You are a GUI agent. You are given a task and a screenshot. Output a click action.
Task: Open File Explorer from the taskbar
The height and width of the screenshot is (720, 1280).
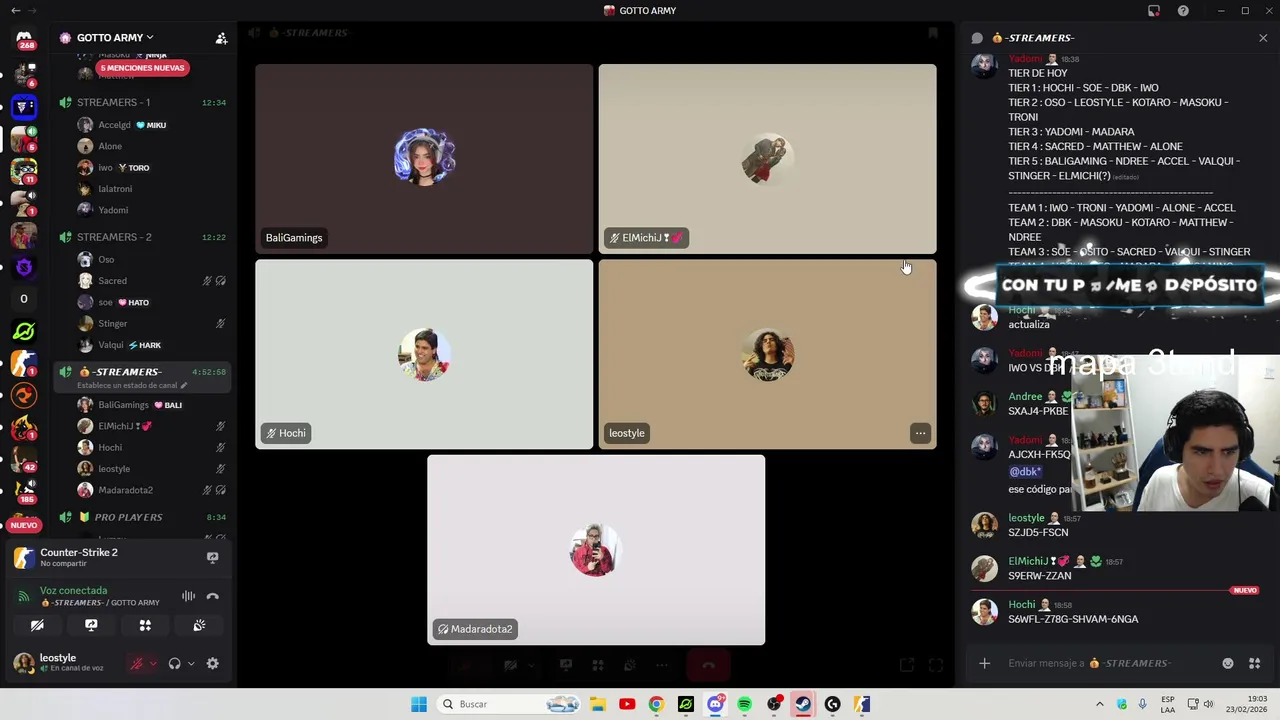point(598,704)
